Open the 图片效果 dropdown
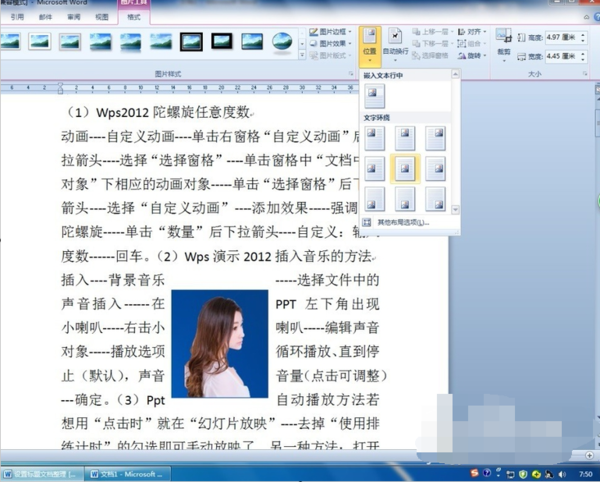 330,44
